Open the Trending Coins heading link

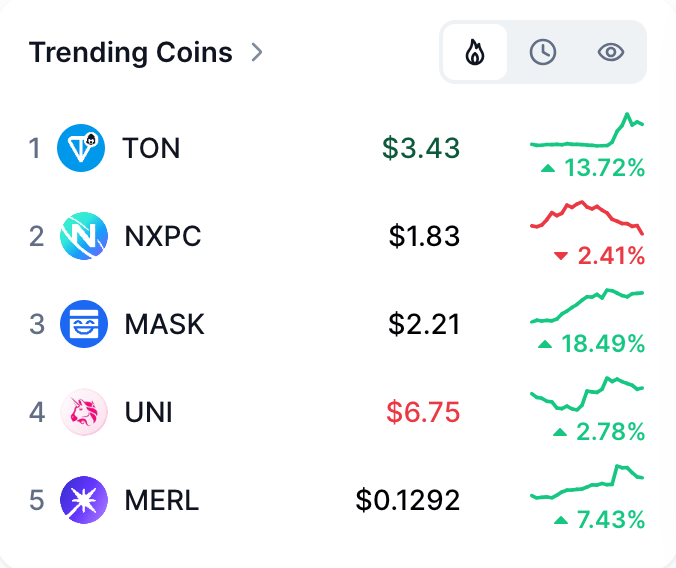coord(131,52)
